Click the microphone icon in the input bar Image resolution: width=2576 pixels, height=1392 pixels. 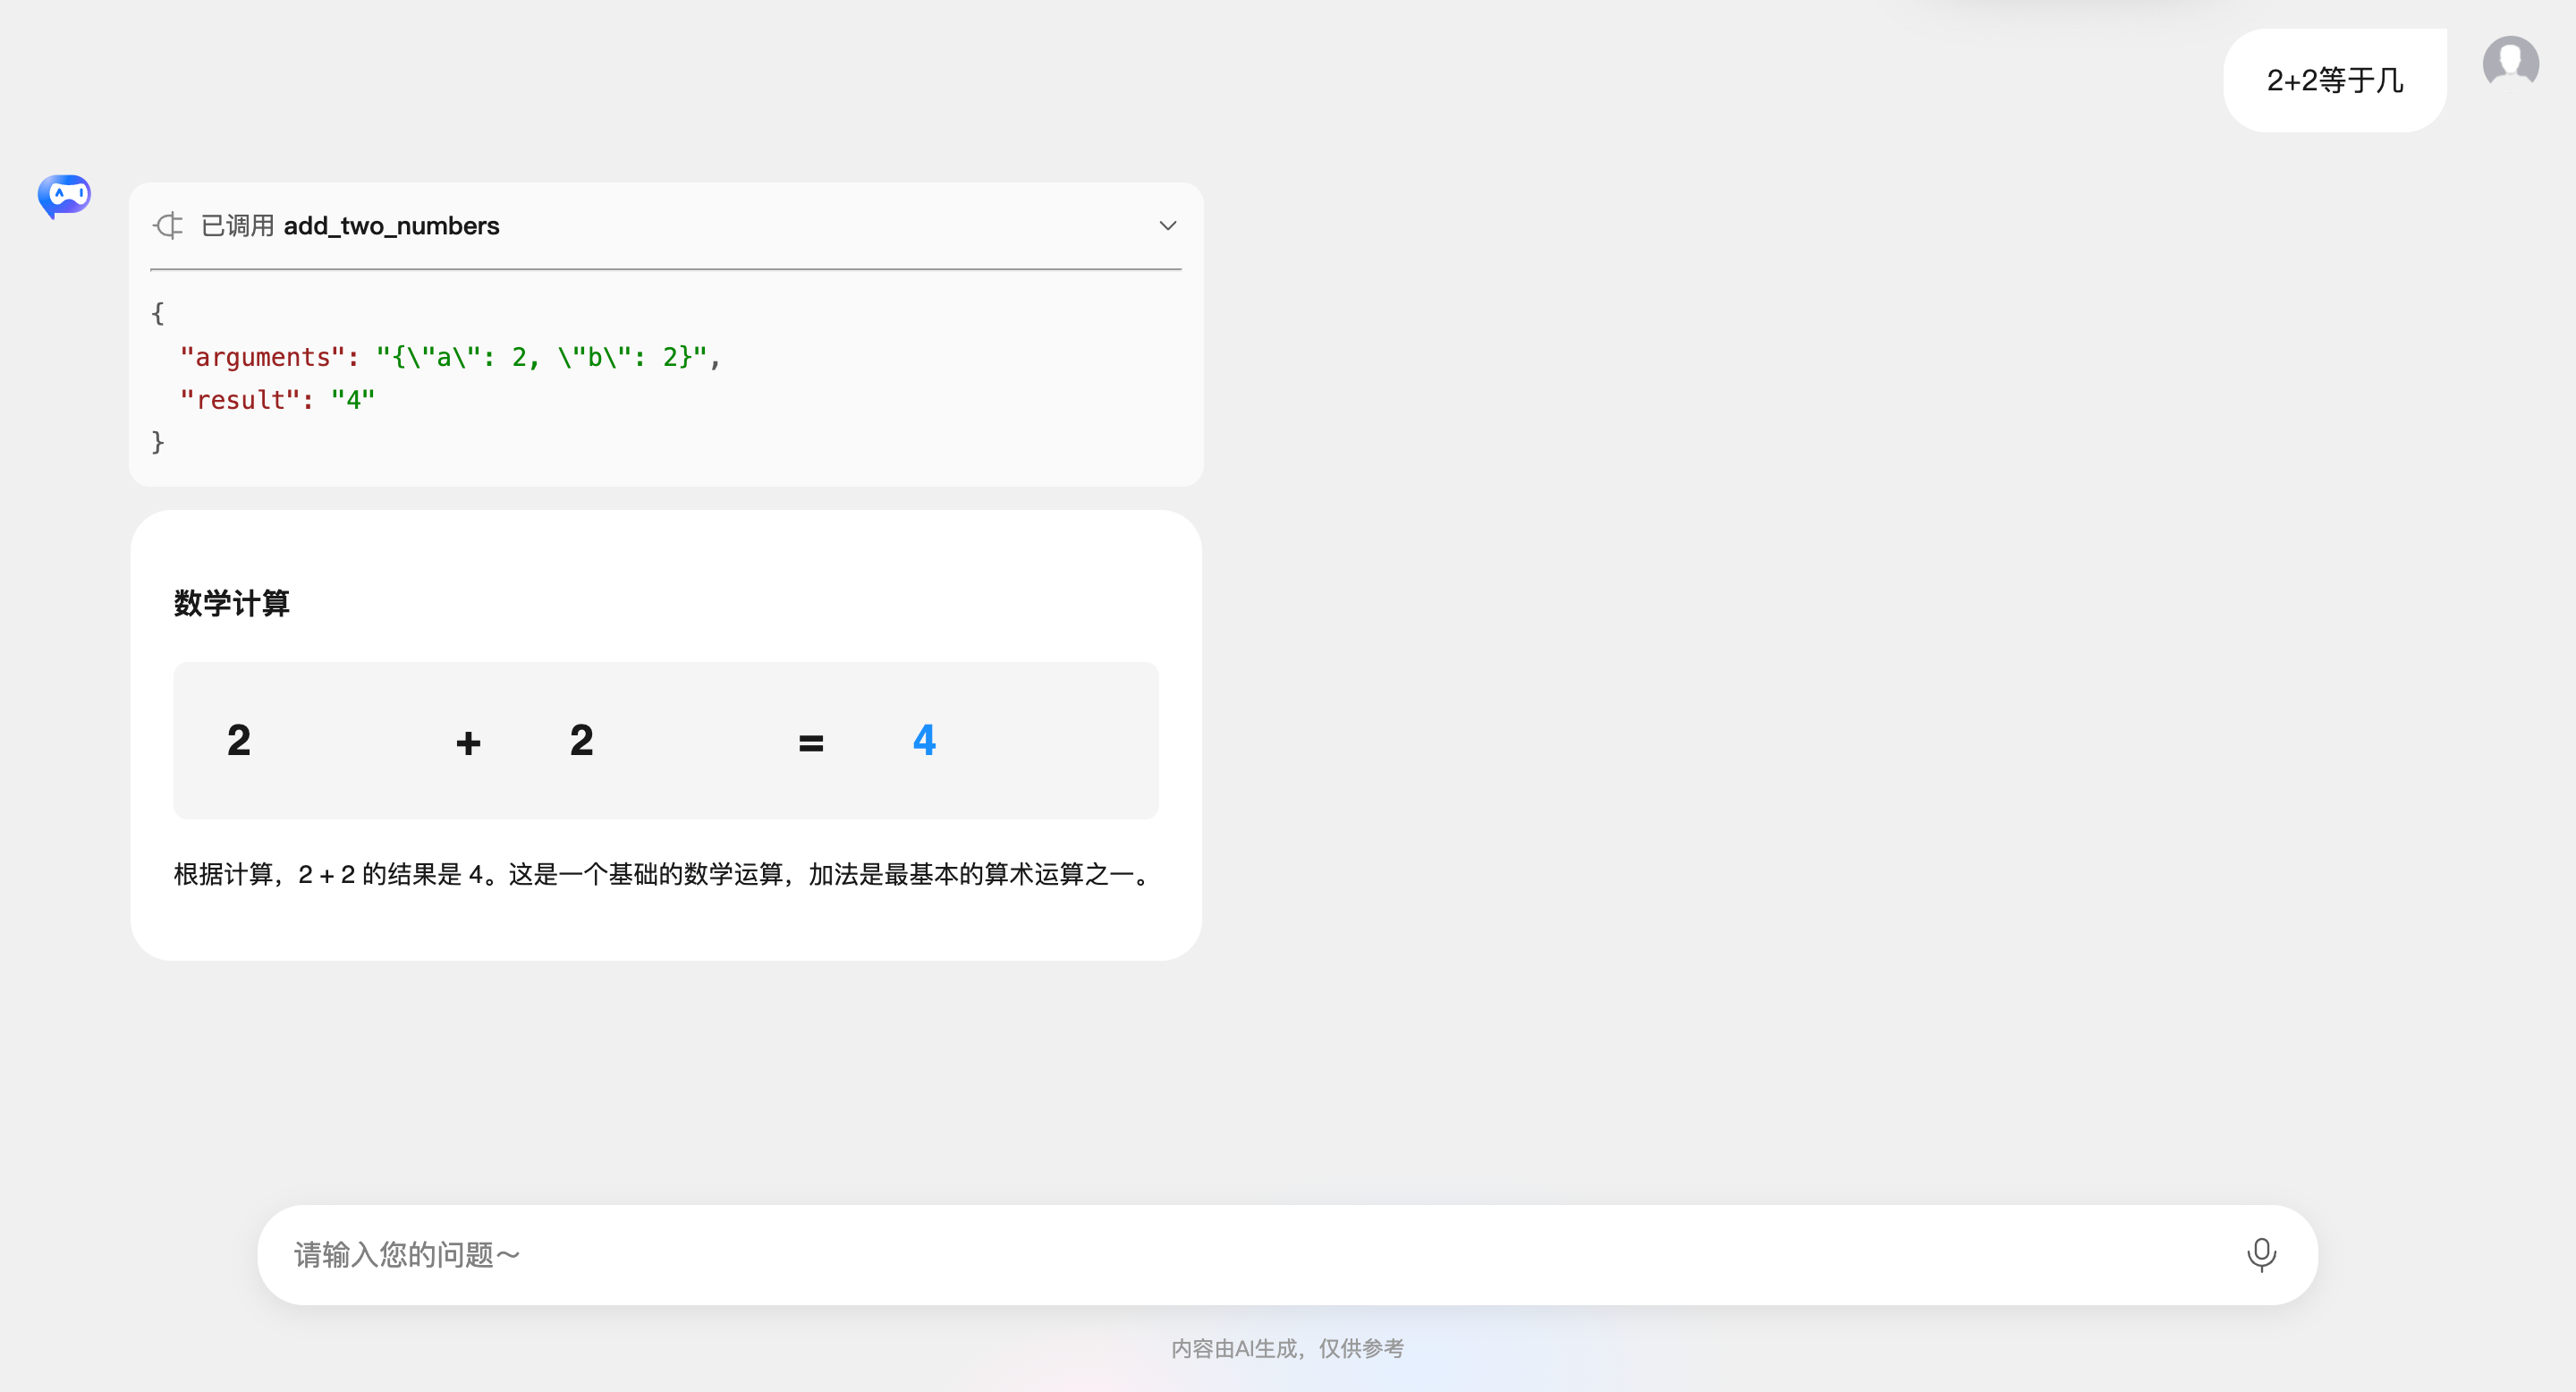(x=2262, y=1254)
